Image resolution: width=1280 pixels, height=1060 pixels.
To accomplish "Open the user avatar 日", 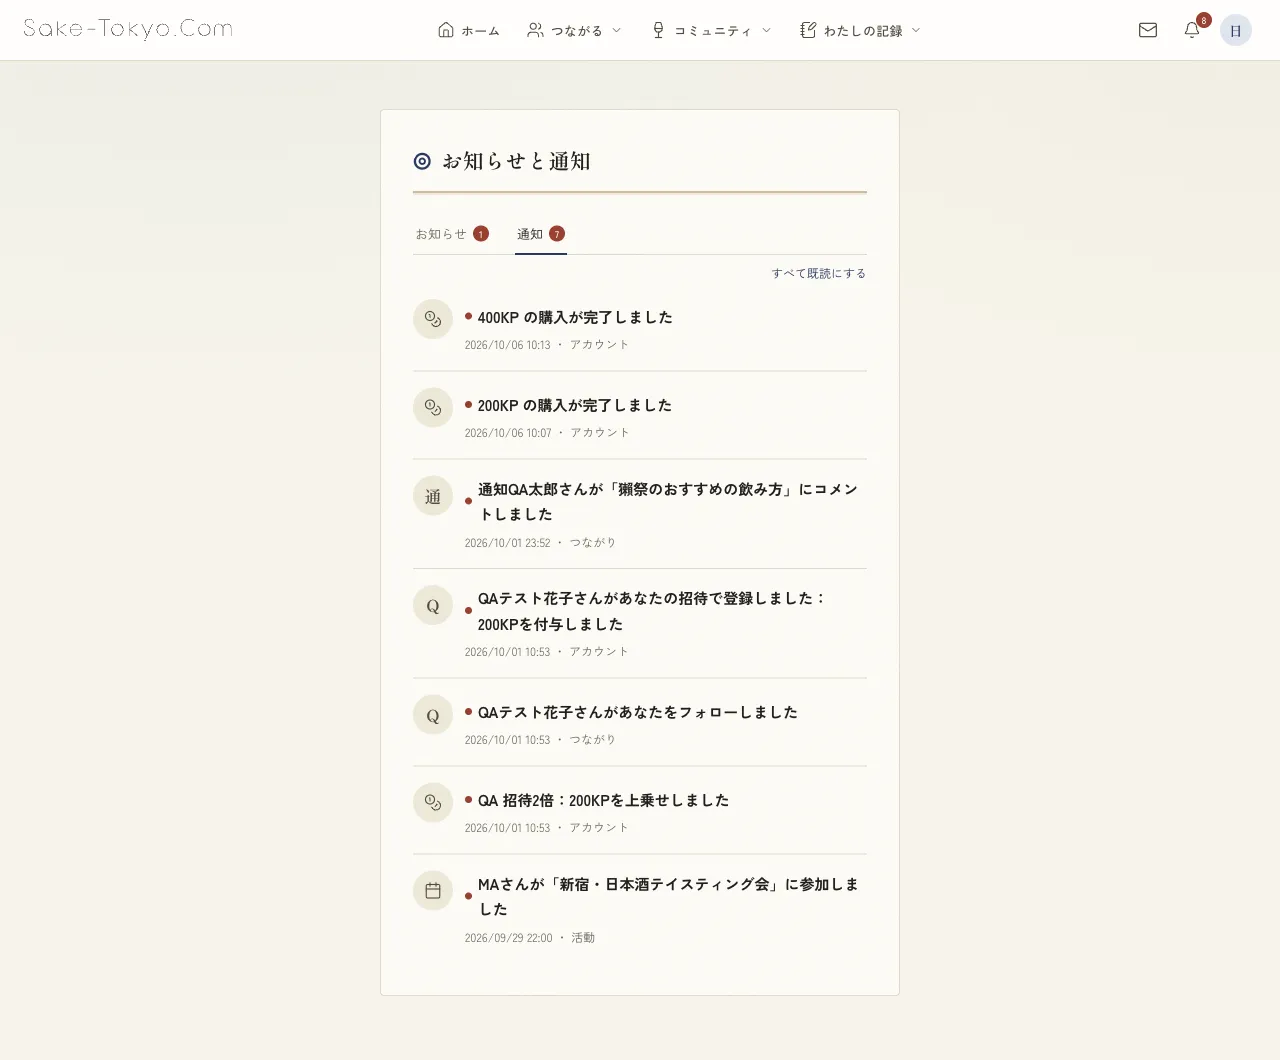I will point(1236,30).
